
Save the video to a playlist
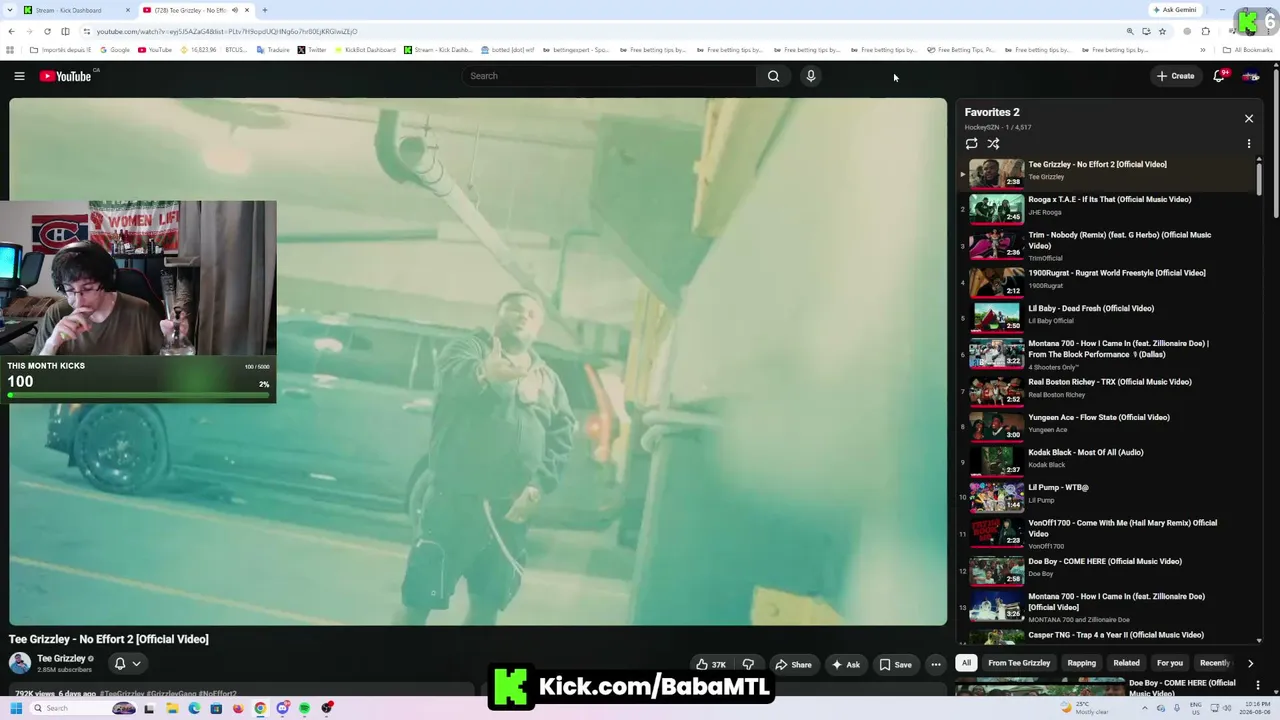[895, 664]
